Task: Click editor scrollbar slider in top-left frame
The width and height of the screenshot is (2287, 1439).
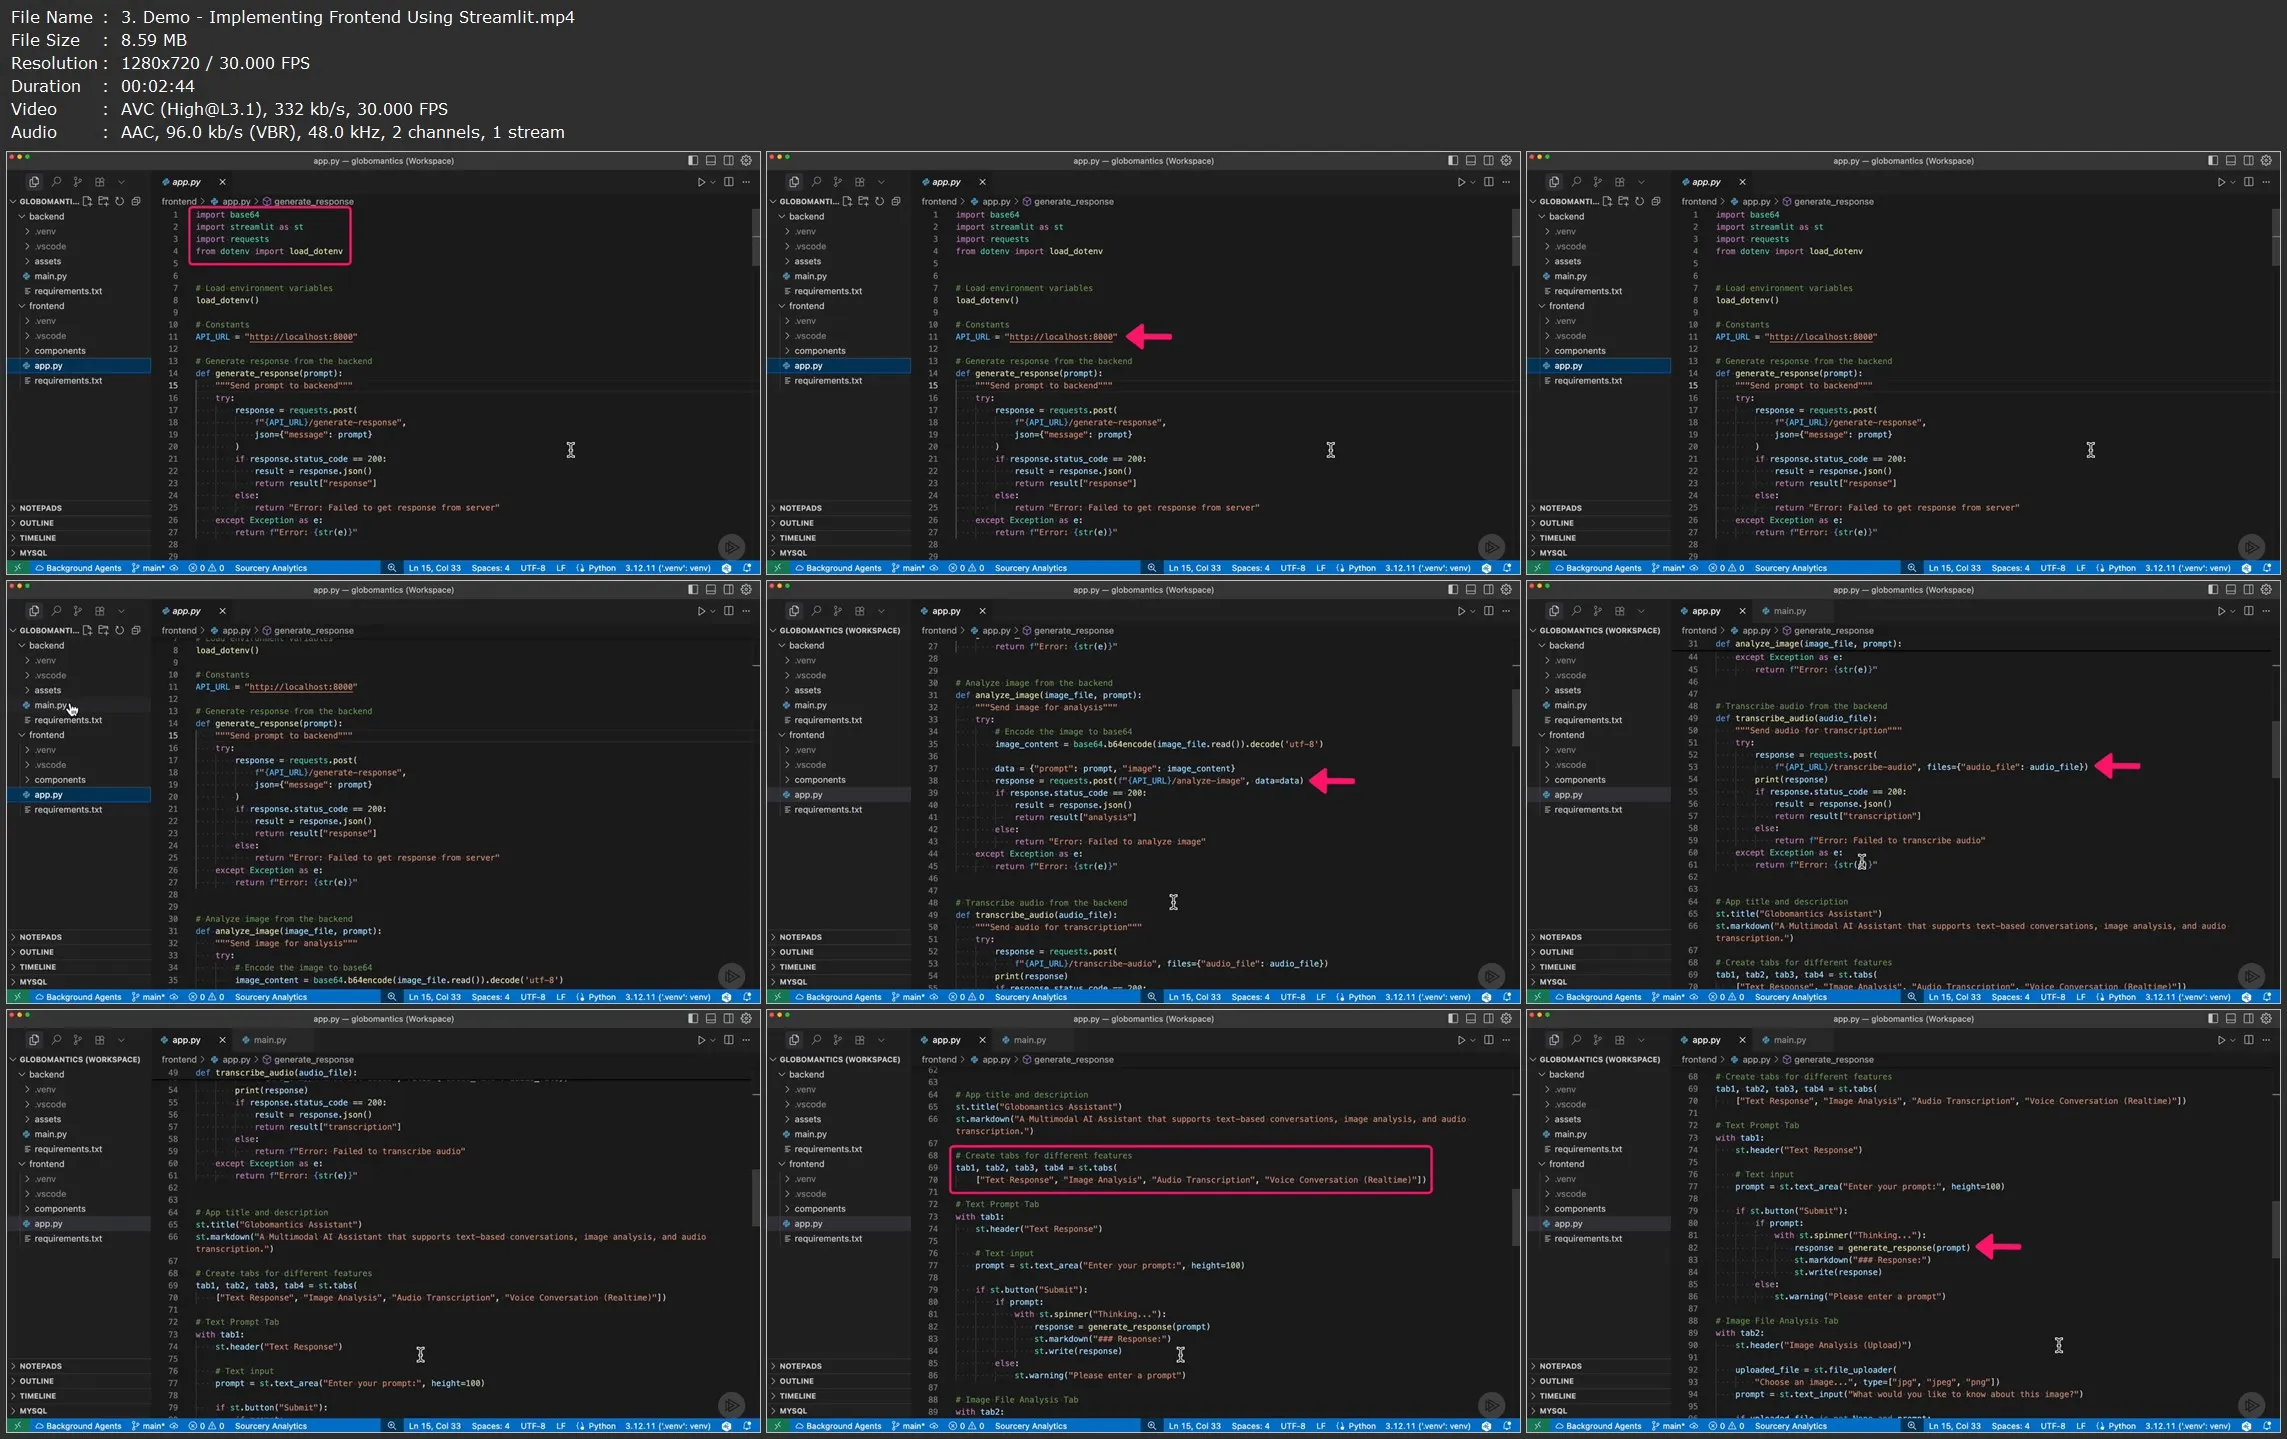Action: 755,238
